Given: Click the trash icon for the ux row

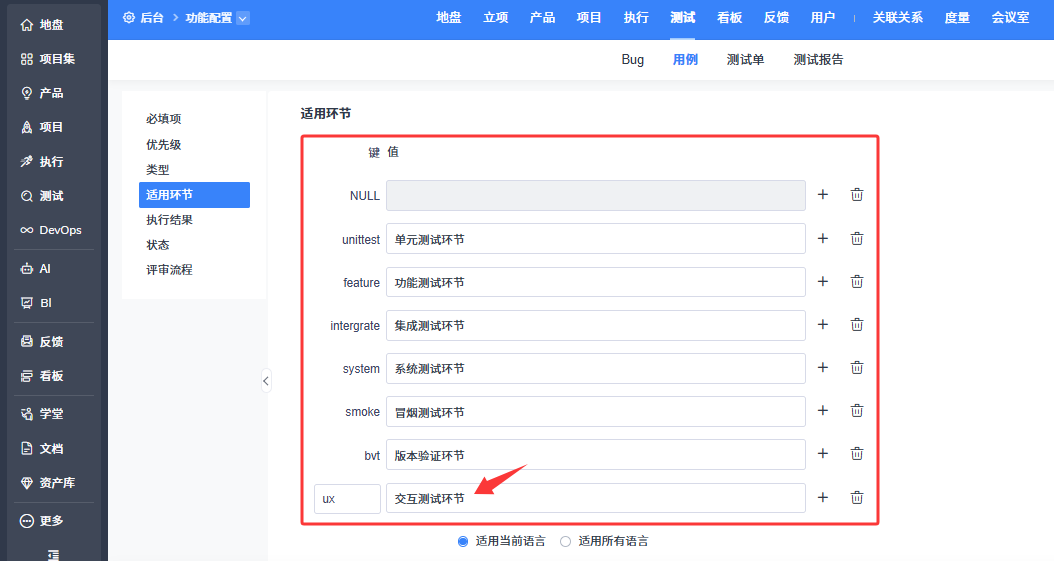Looking at the screenshot, I should pos(857,497).
